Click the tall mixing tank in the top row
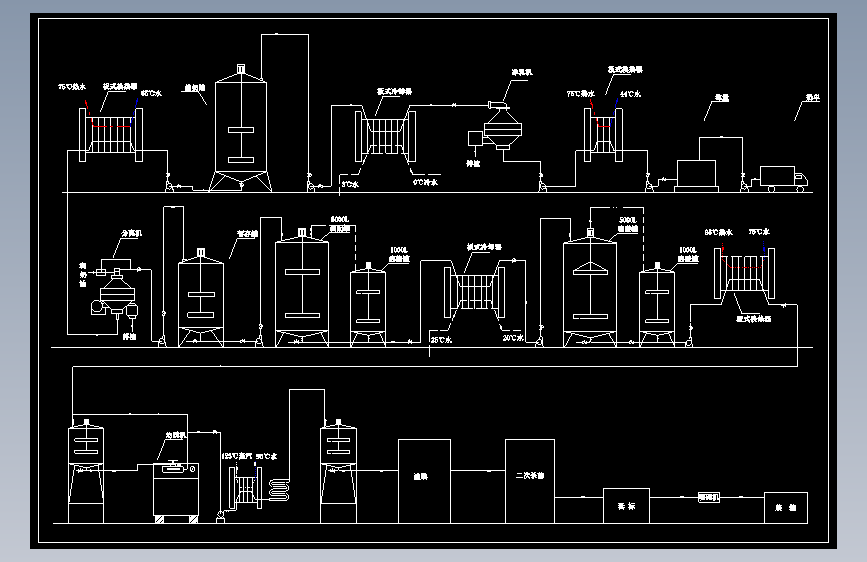This screenshot has width=867, height=562. pyautogui.click(x=241, y=128)
